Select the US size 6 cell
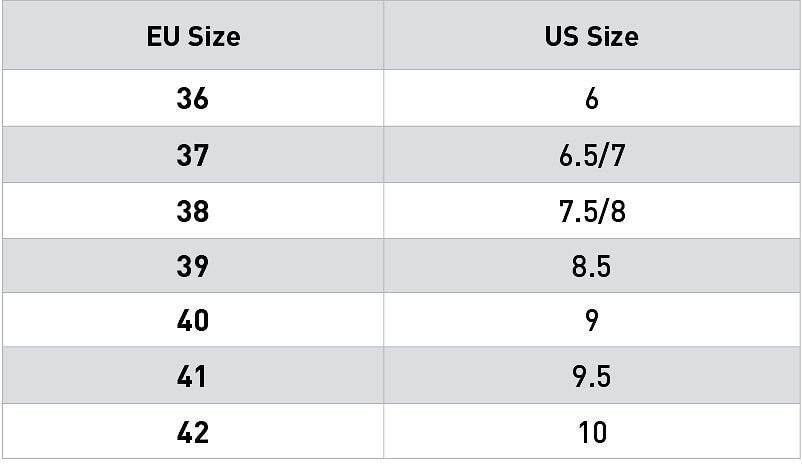The height and width of the screenshot is (471, 802). pyautogui.click(x=592, y=99)
